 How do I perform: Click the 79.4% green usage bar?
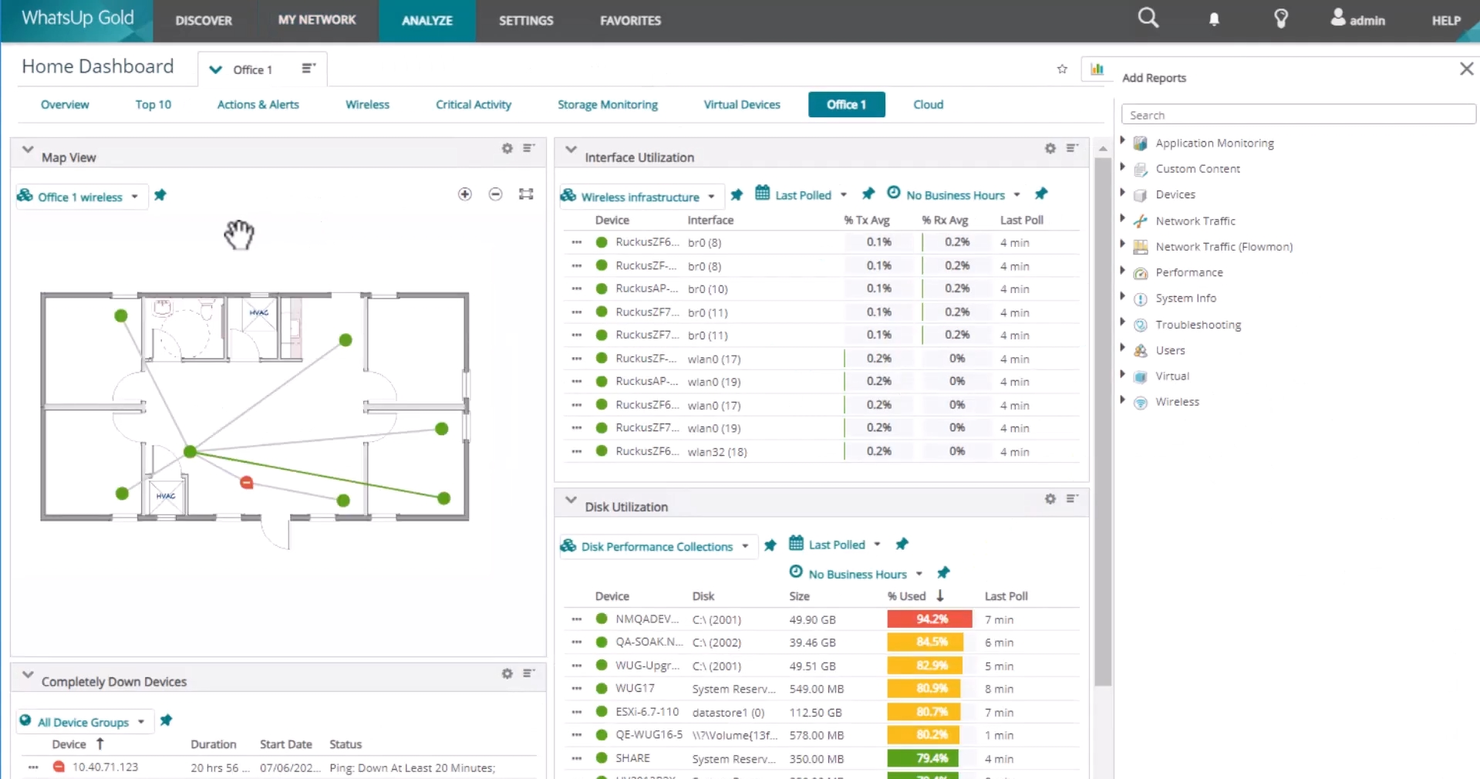(923, 758)
